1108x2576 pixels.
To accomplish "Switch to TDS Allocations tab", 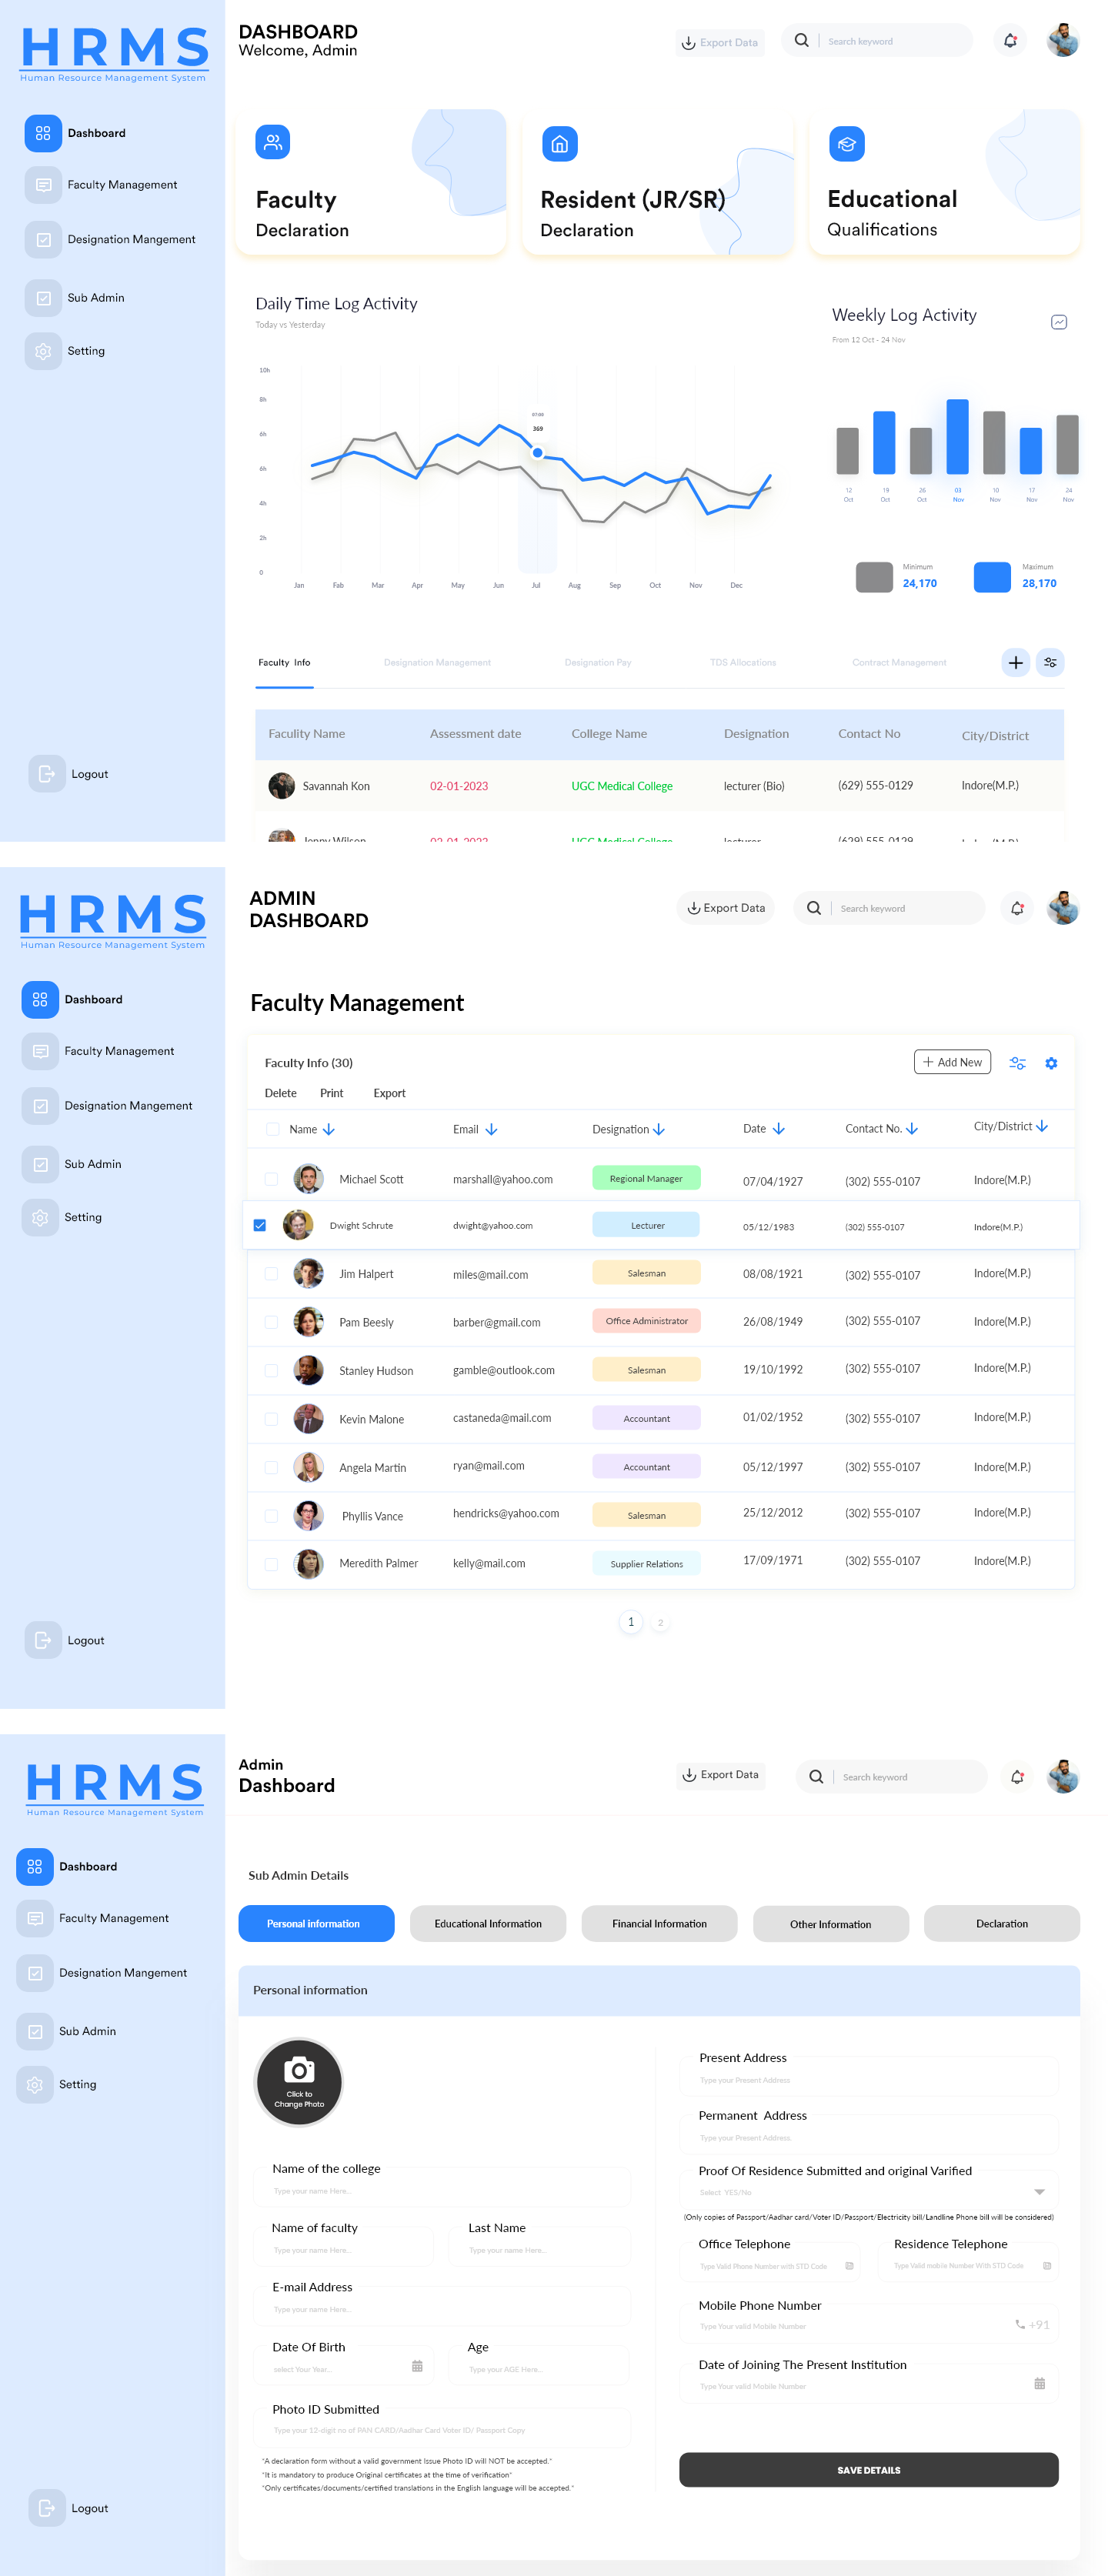I will tap(742, 662).
